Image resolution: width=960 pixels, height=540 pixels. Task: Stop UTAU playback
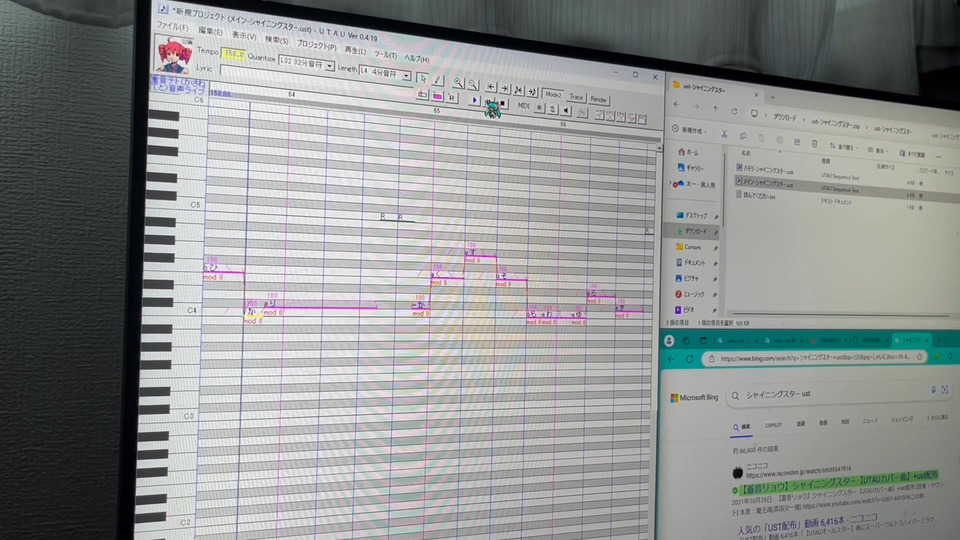(x=502, y=103)
